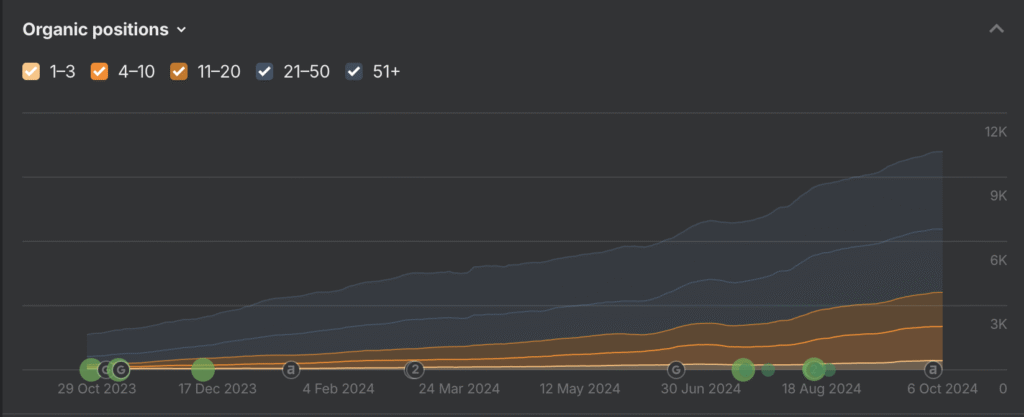Click the '2' marker near 24 Mar 2024
Viewport: 1024px width, 417px height.
pyautogui.click(x=415, y=370)
